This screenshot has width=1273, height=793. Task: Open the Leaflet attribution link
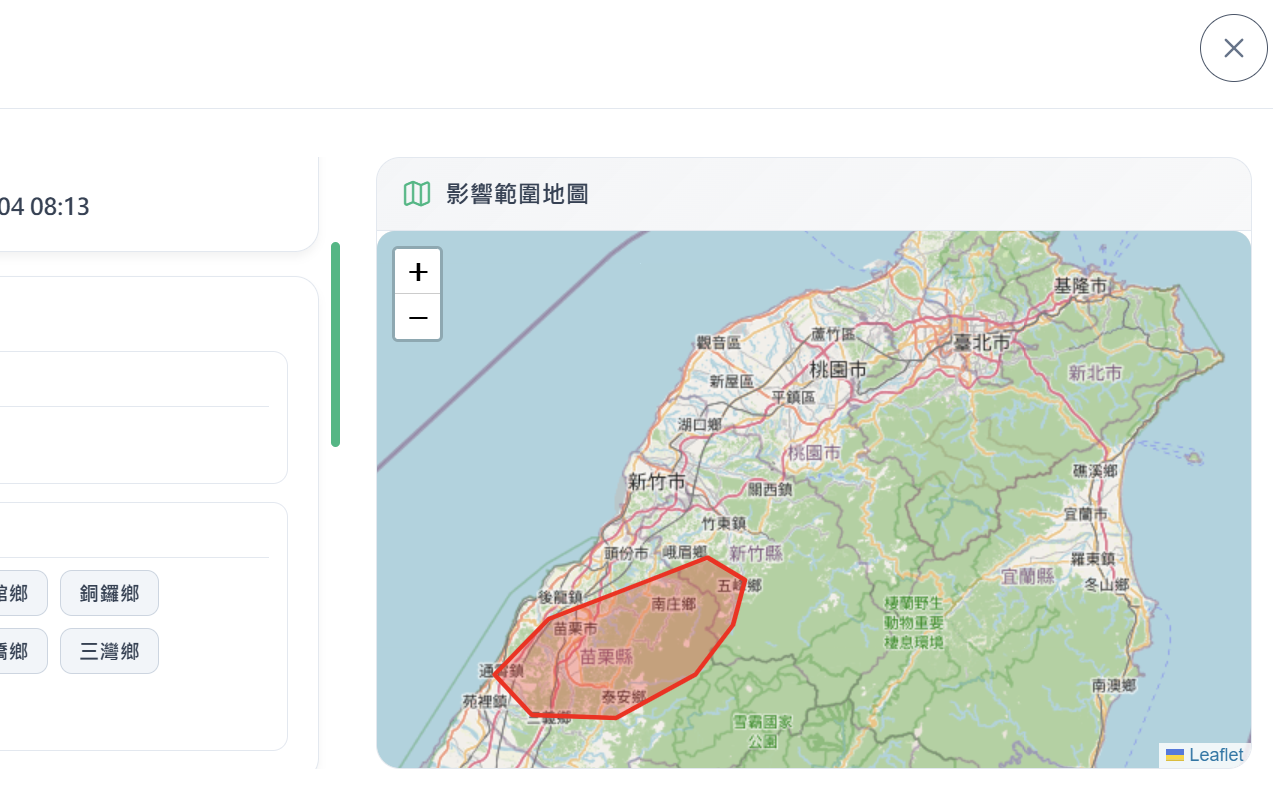point(1214,755)
